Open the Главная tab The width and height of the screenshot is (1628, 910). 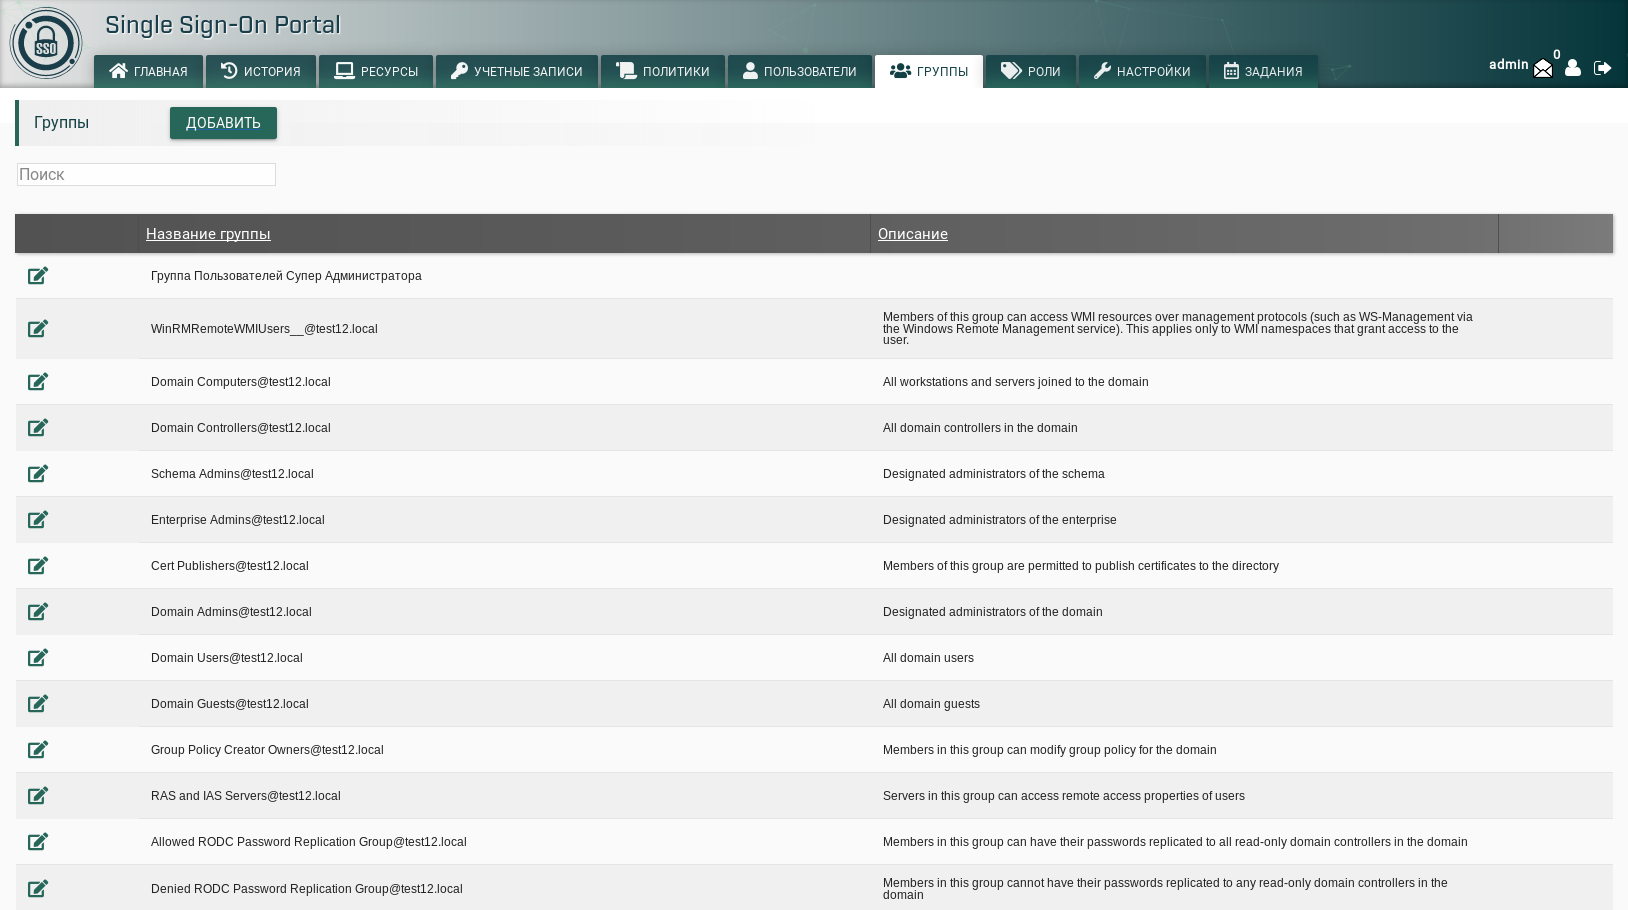(x=148, y=71)
